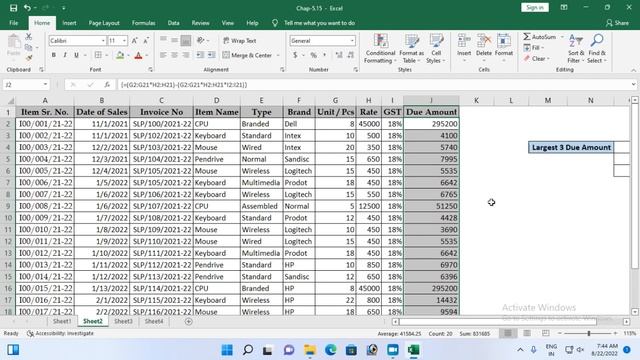Increase font size with the large A icon
Image resolution: width=640 pixels, height=360 pixels.
(134, 40)
